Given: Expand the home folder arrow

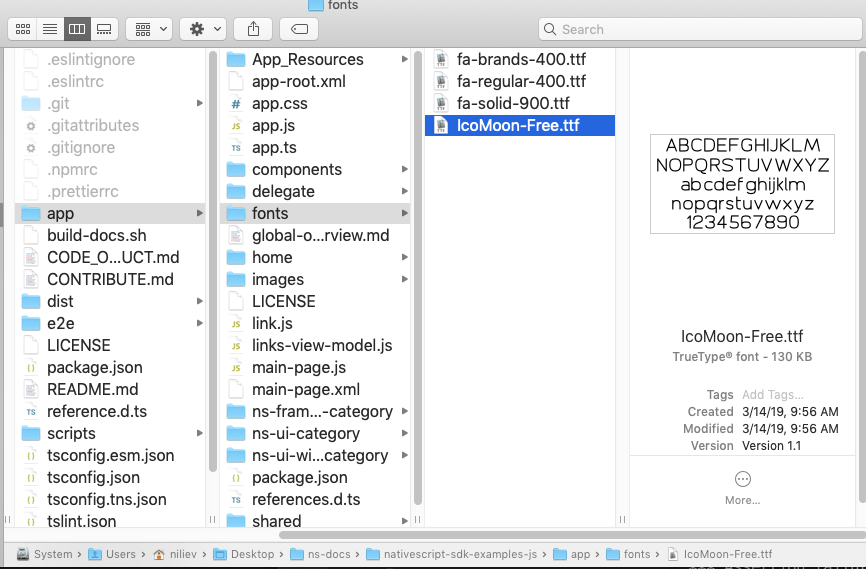Looking at the screenshot, I should click(405, 257).
